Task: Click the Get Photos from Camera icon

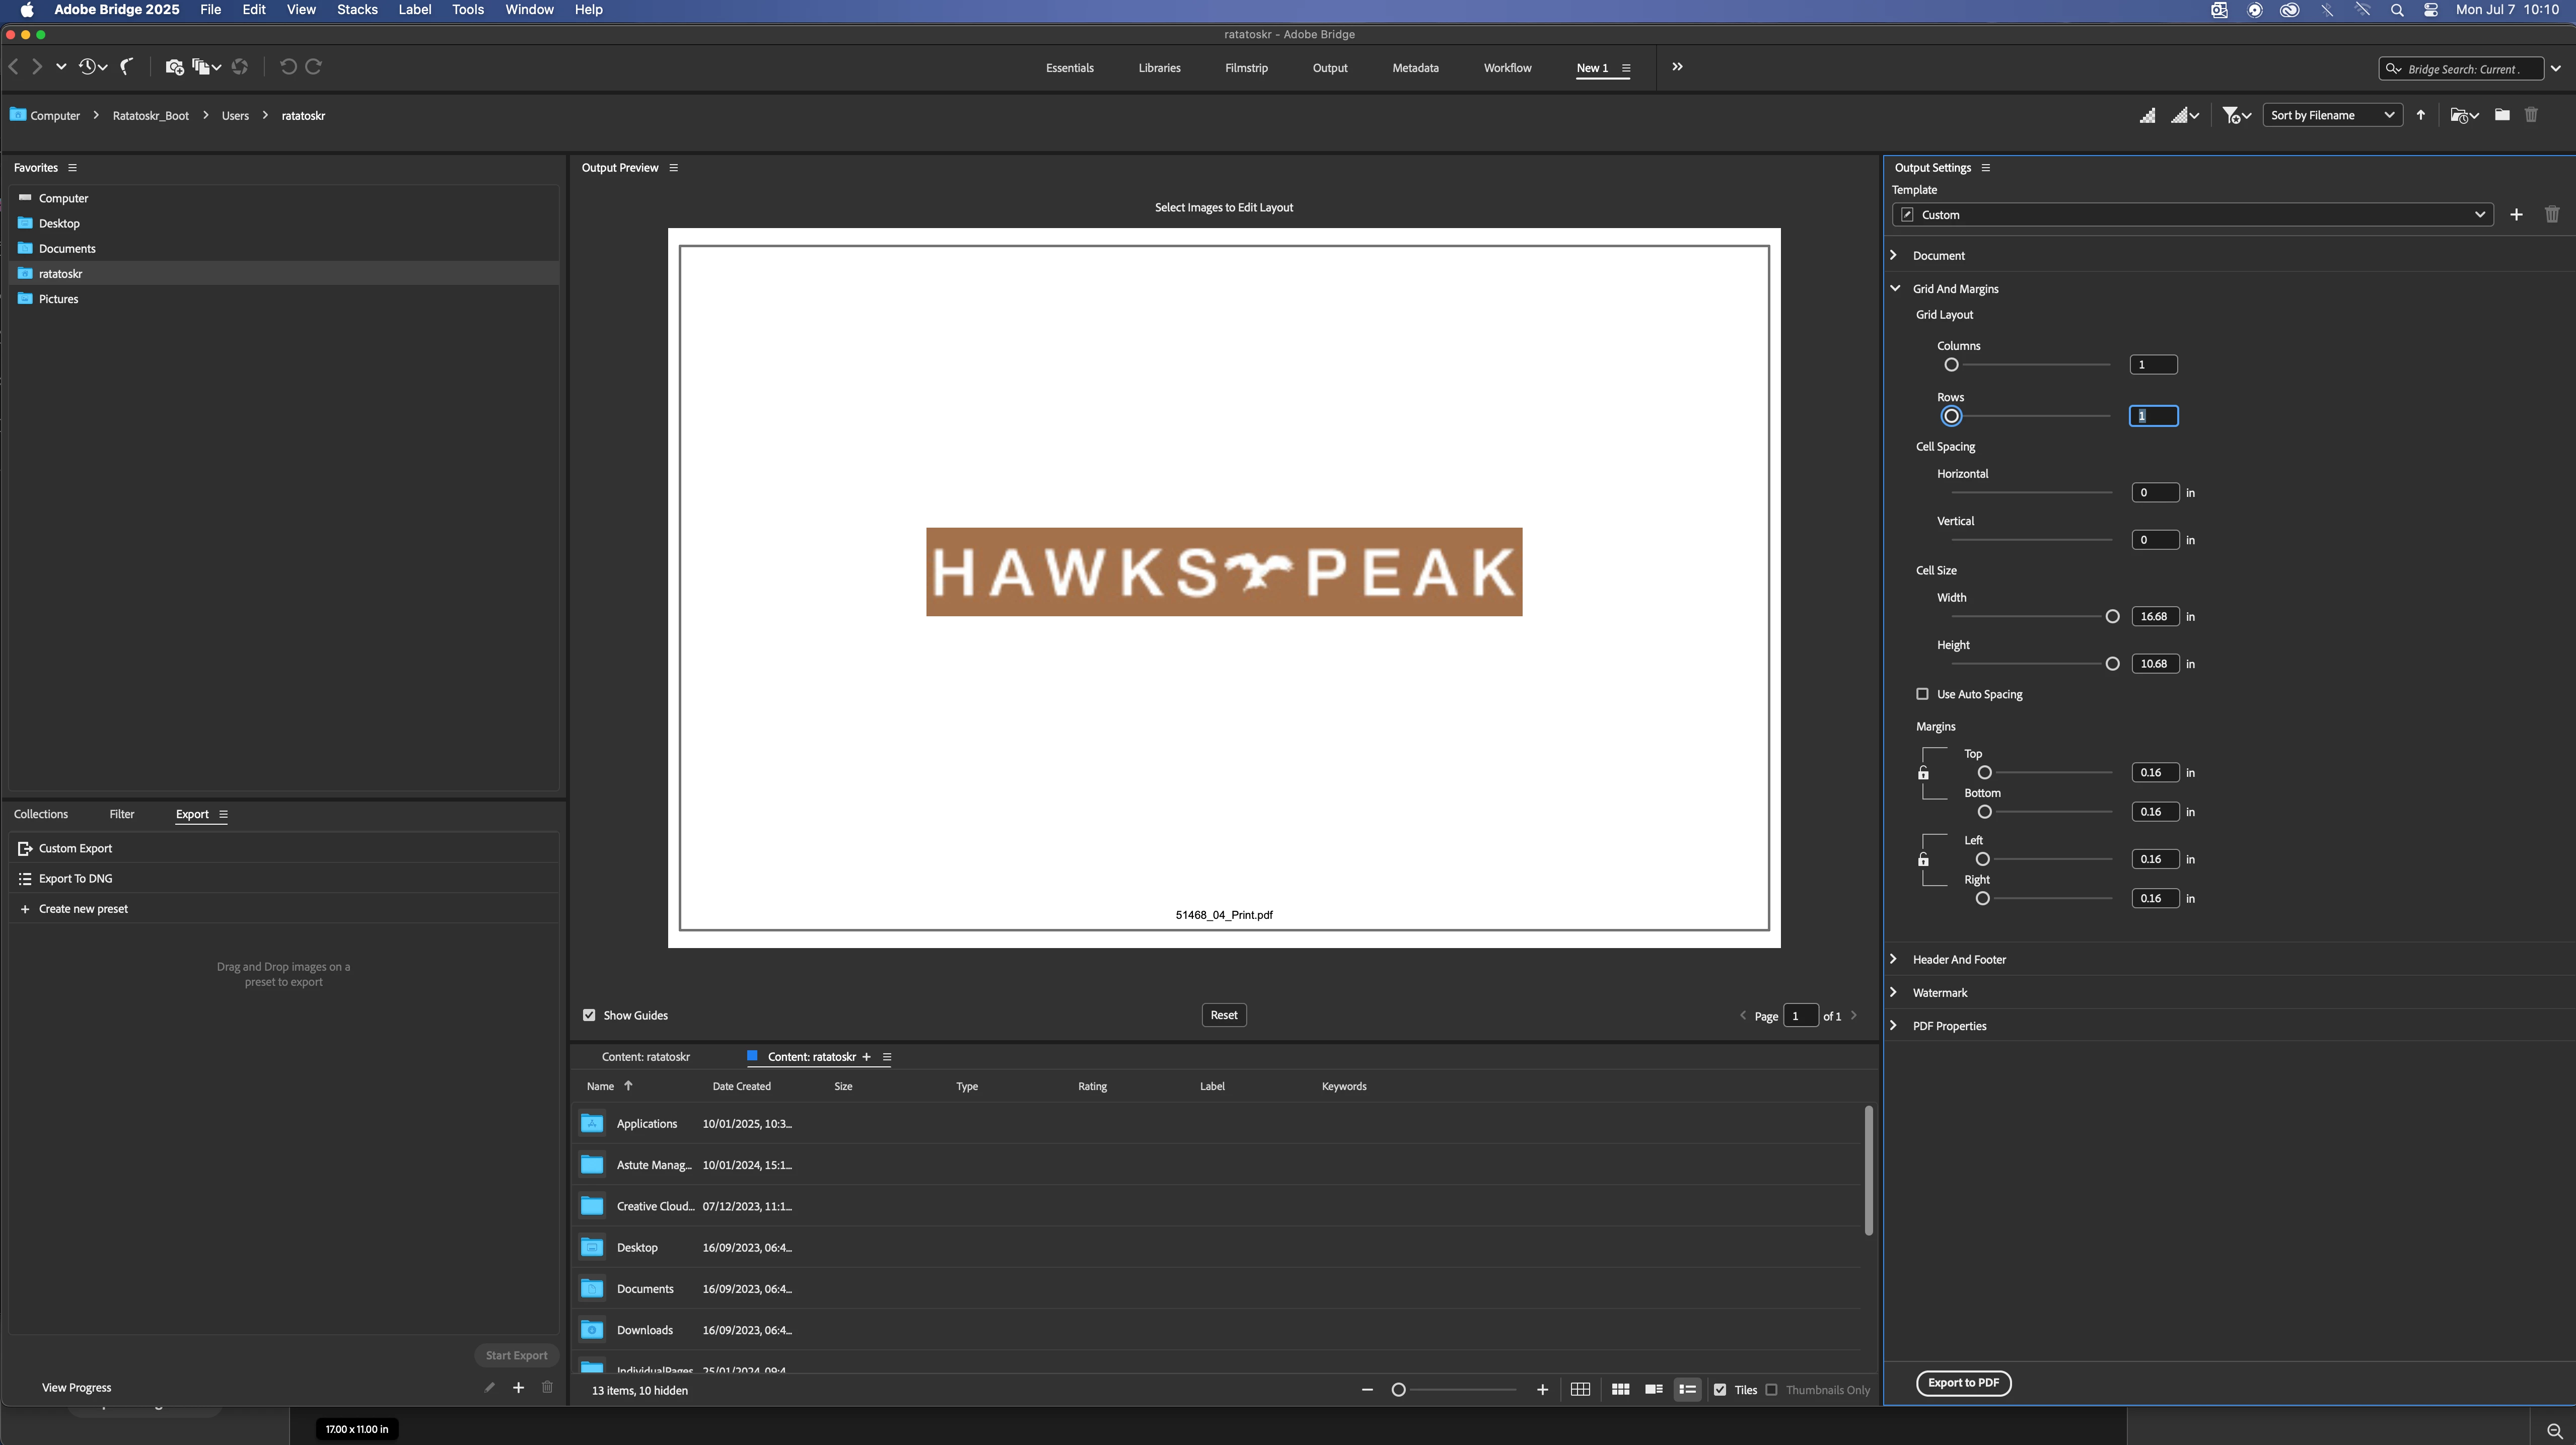Action: (174, 67)
